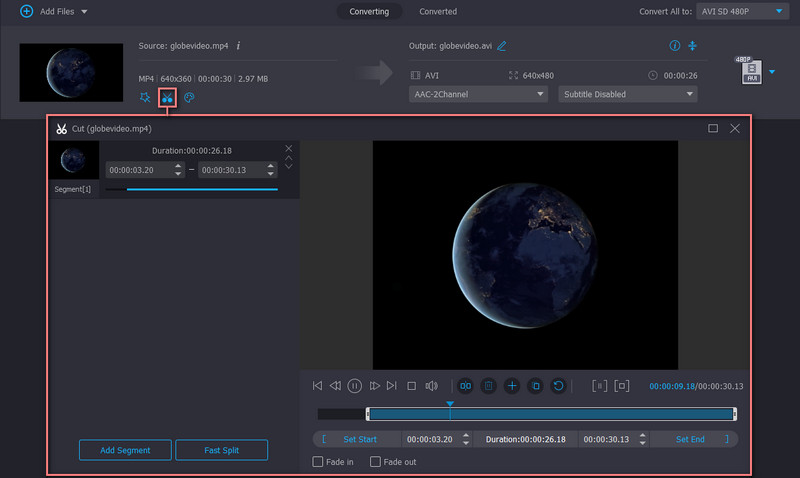Delete the selected segment with trash icon
The image size is (800, 478).
(x=488, y=385)
